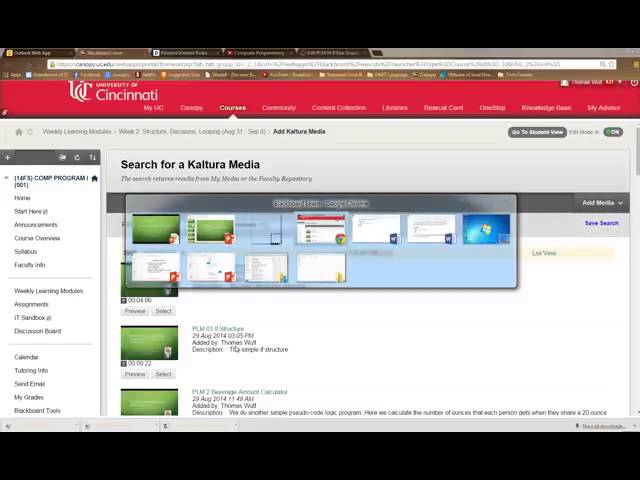This screenshot has width=640, height=480.
Task: Open My Grades in course menu
Action: (x=29, y=397)
